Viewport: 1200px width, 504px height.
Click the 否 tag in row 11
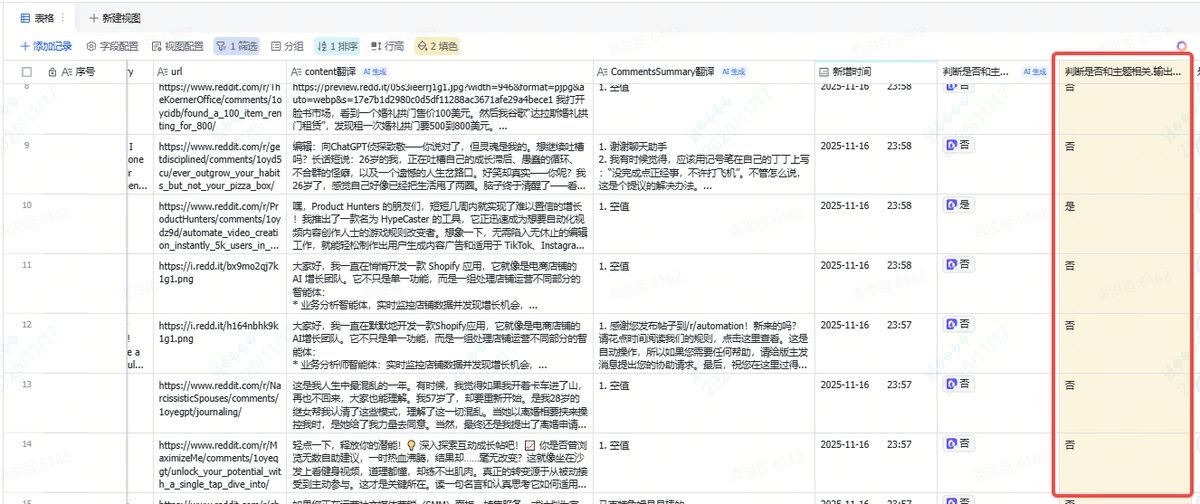958,265
